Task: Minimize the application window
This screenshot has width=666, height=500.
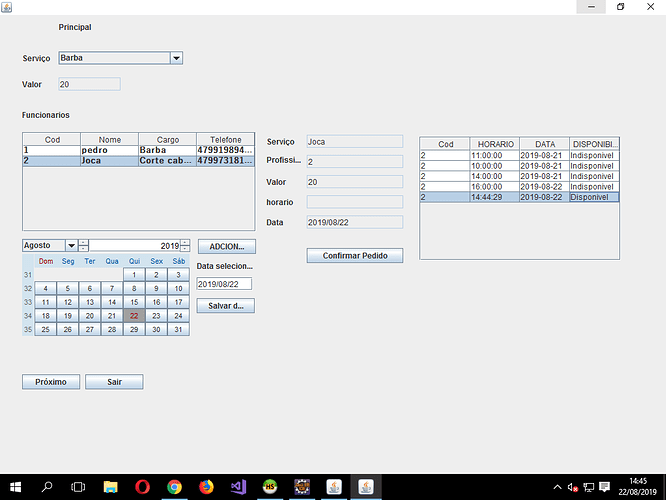Action: click(x=591, y=7)
